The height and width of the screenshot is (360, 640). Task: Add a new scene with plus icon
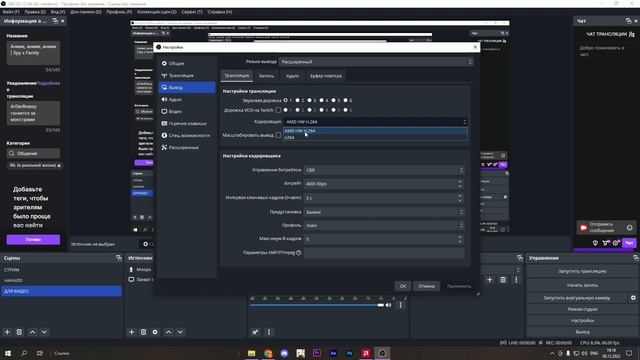pyautogui.click(x=7, y=332)
